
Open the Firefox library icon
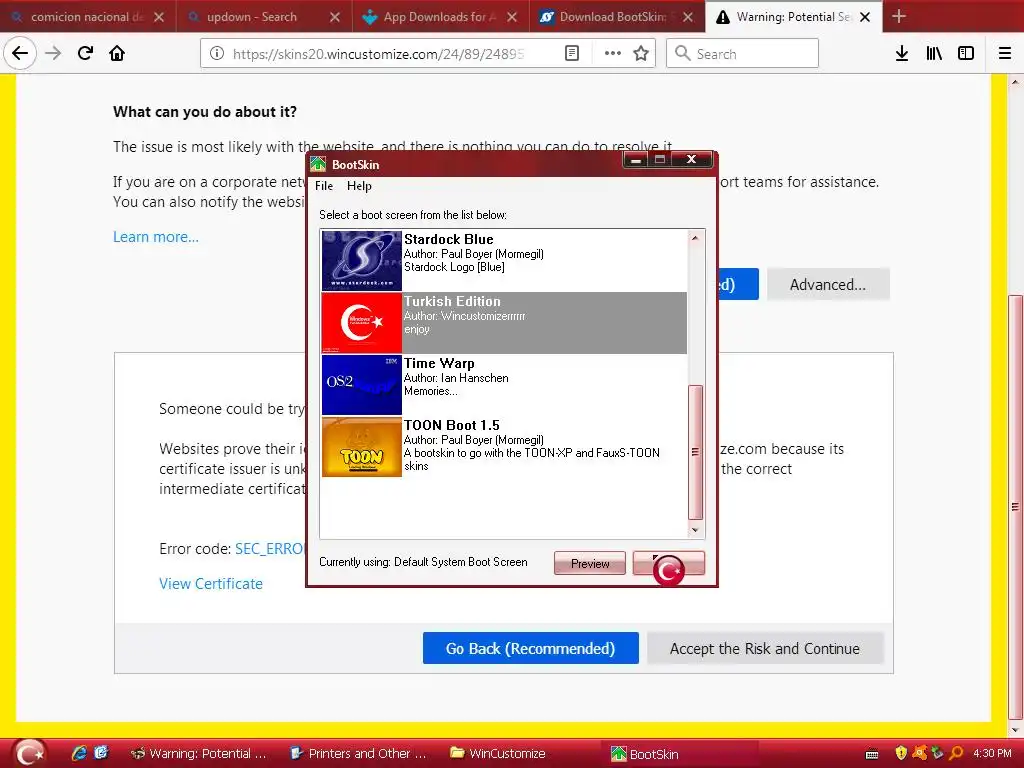[934, 54]
